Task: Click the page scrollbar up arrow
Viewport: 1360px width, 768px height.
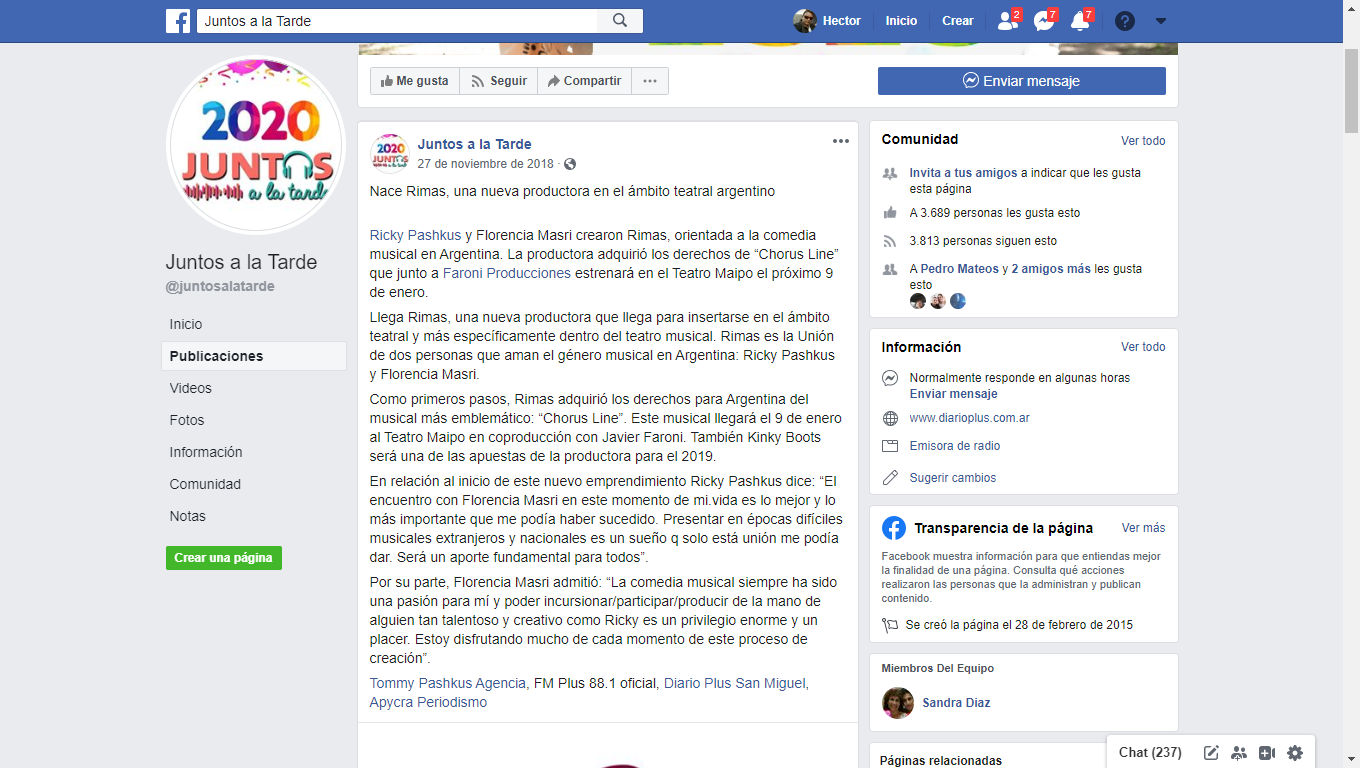Action: 1351,8
